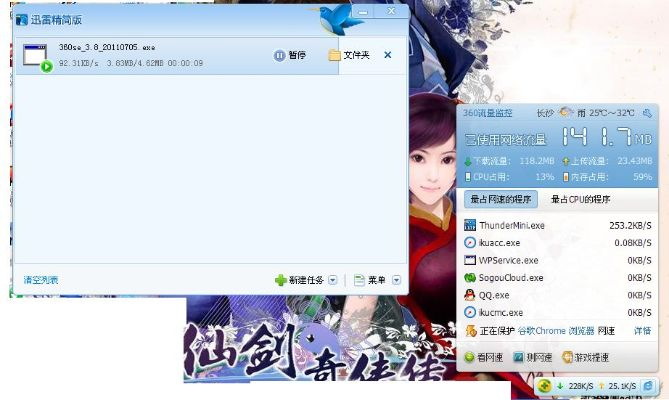The image size is (669, 400).
Task: Click the 253.2KB/S speed value
Action: (x=630, y=226)
